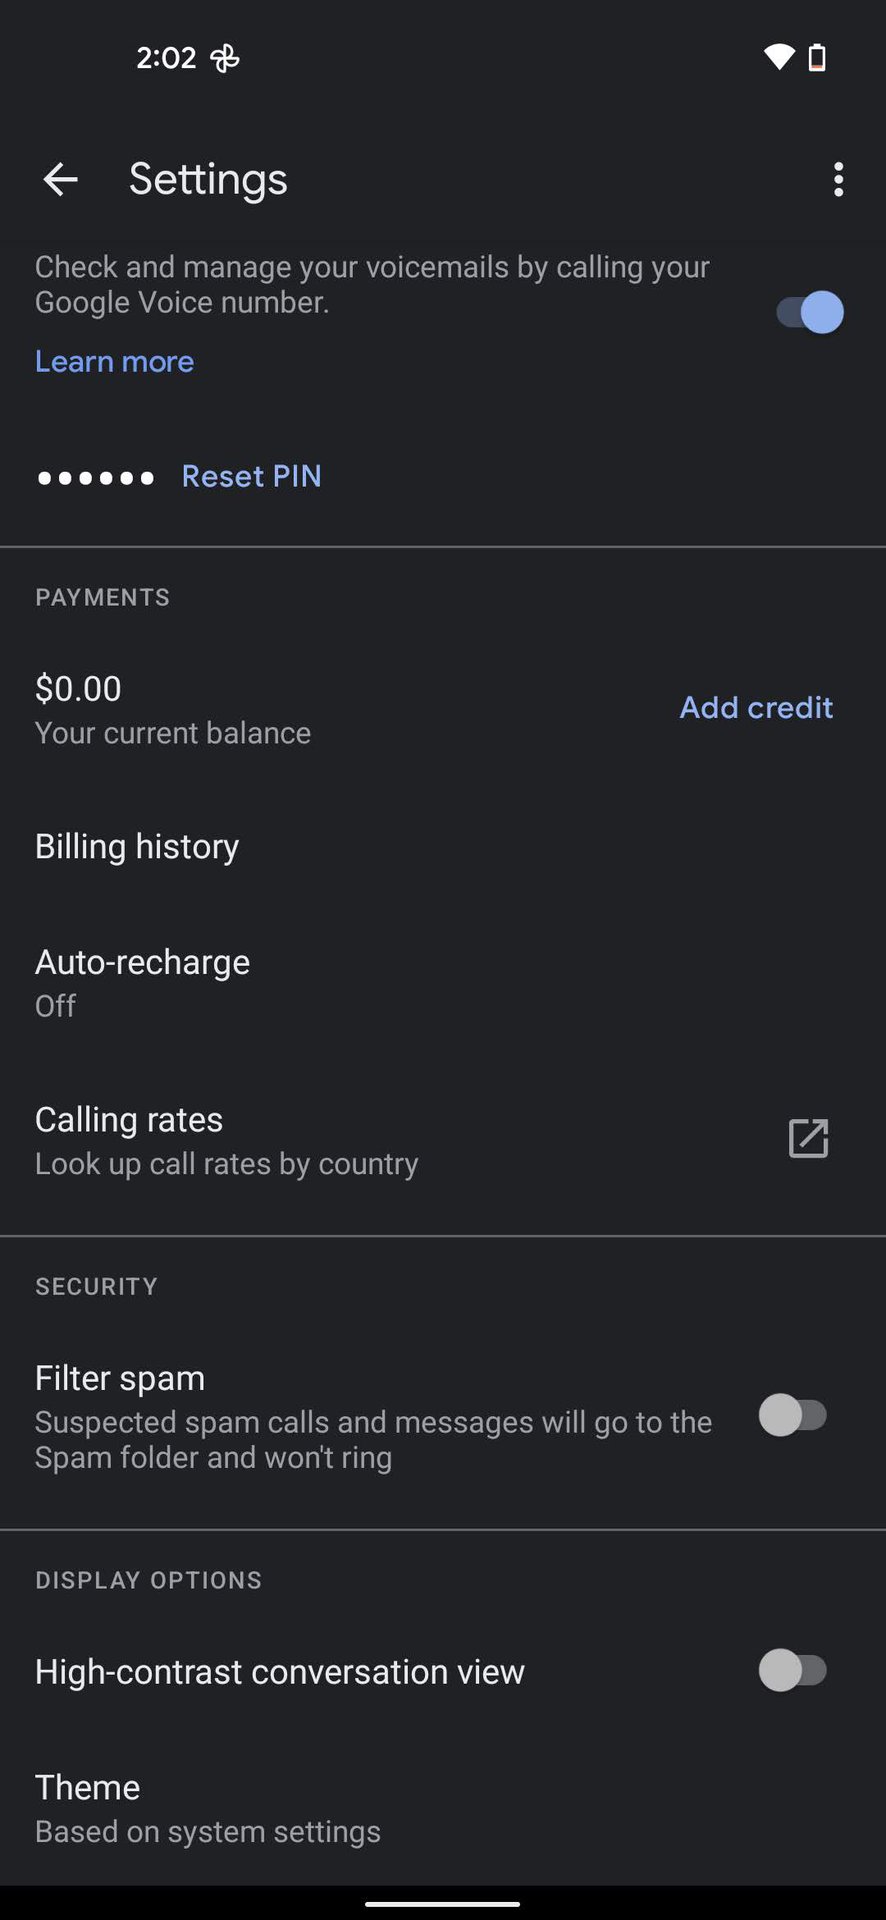The image size is (886, 1920).
Task: Tap the $0.00 current balance row
Action: point(172,709)
